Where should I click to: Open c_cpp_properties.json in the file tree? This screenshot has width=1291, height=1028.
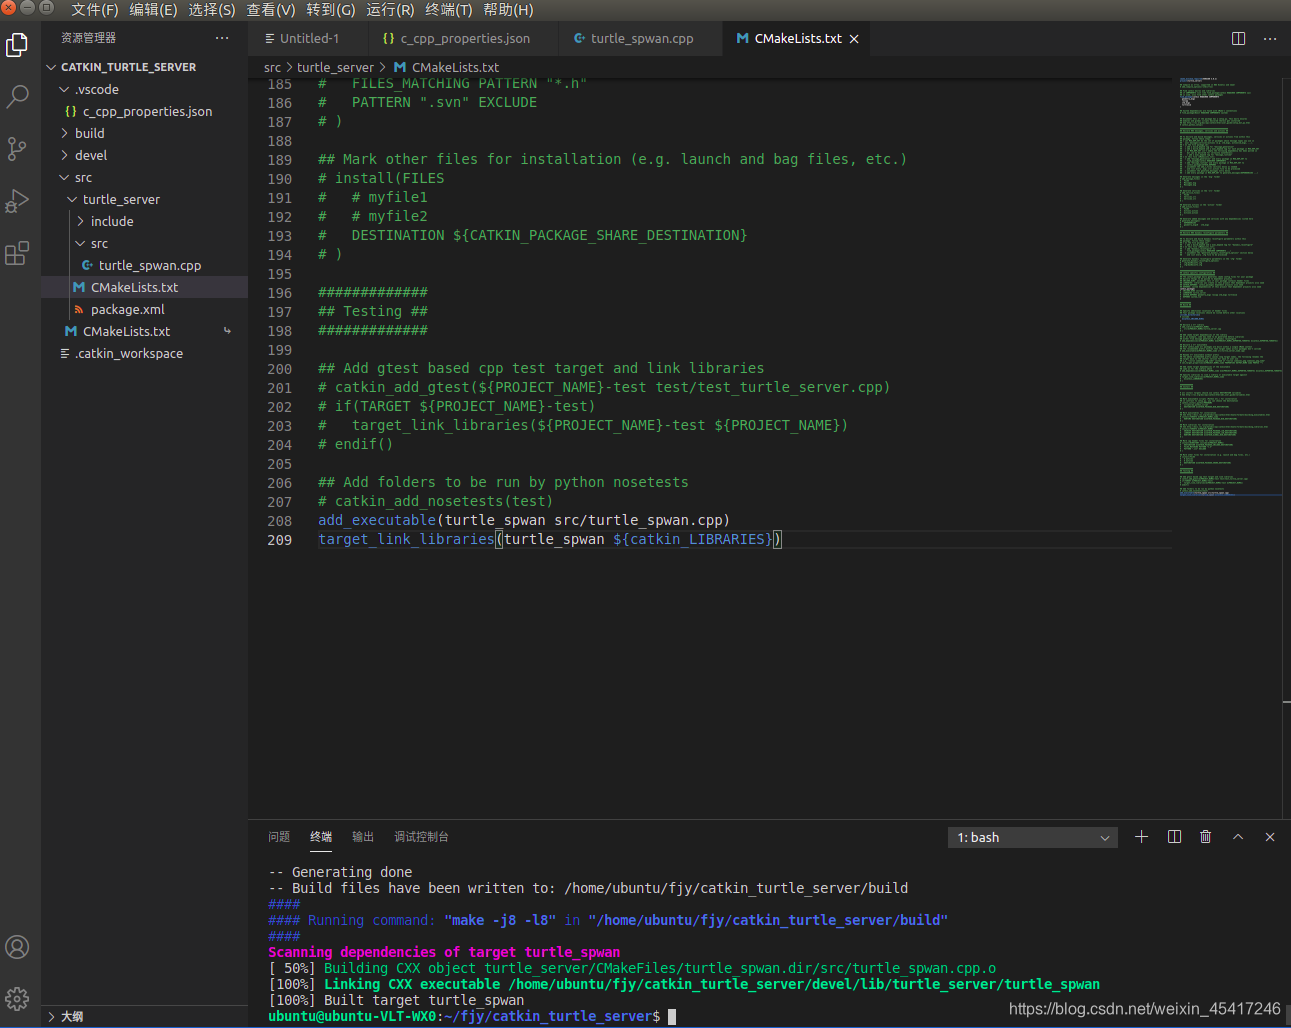pos(144,111)
